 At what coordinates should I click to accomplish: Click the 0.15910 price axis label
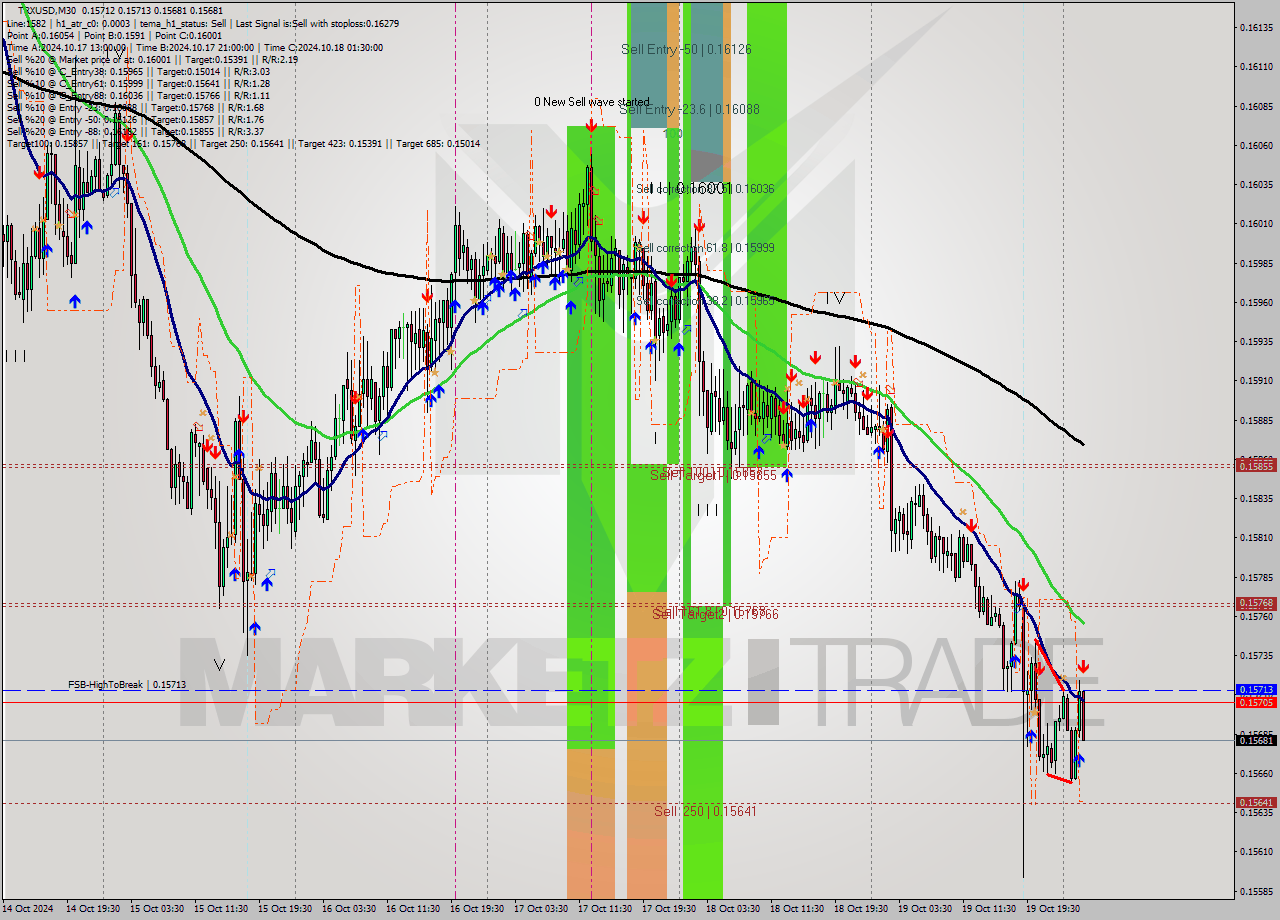coord(1256,381)
